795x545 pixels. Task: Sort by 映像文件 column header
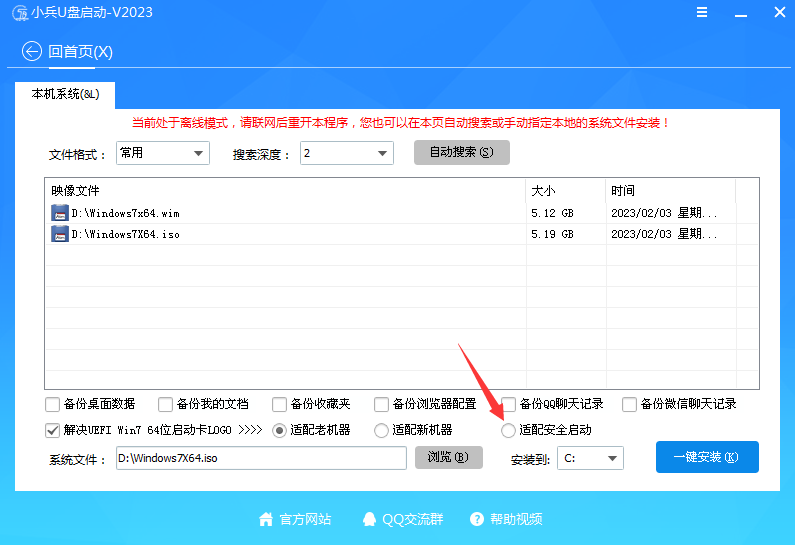pos(286,191)
